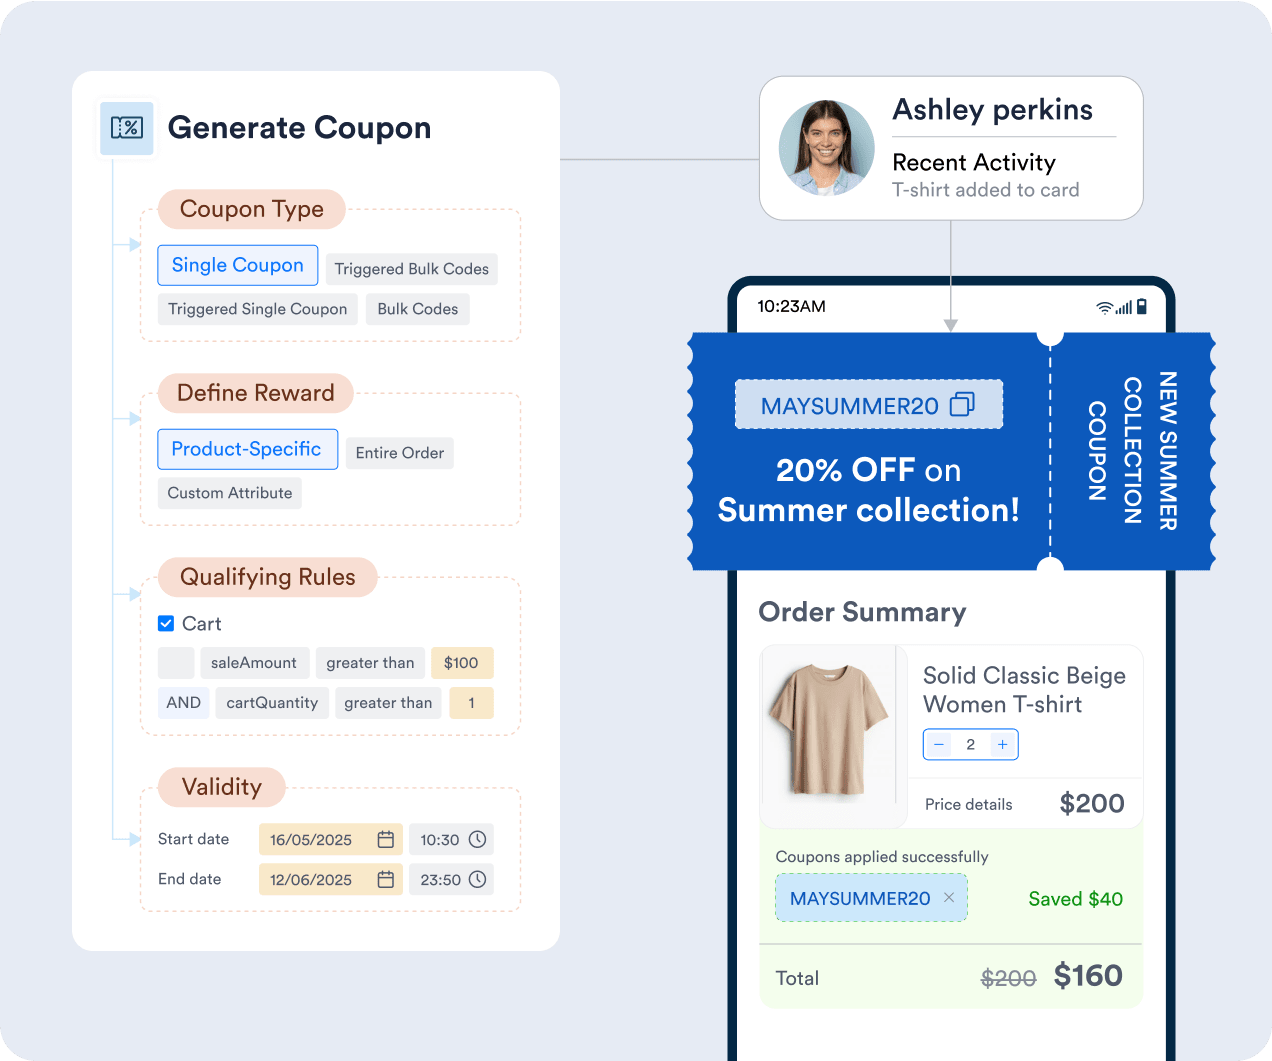1272x1061 pixels.
Task: Click the Qualifying Rules section label
Action: [268, 577]
